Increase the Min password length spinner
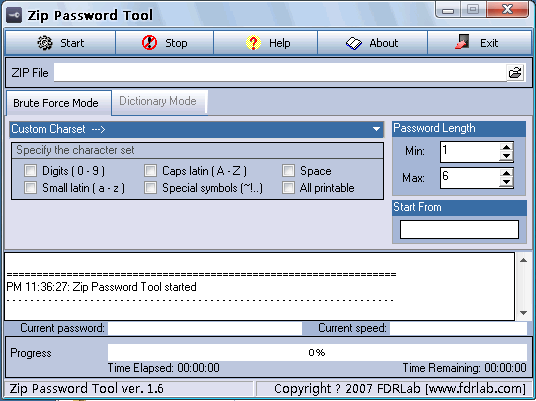 tap(506, 147)
